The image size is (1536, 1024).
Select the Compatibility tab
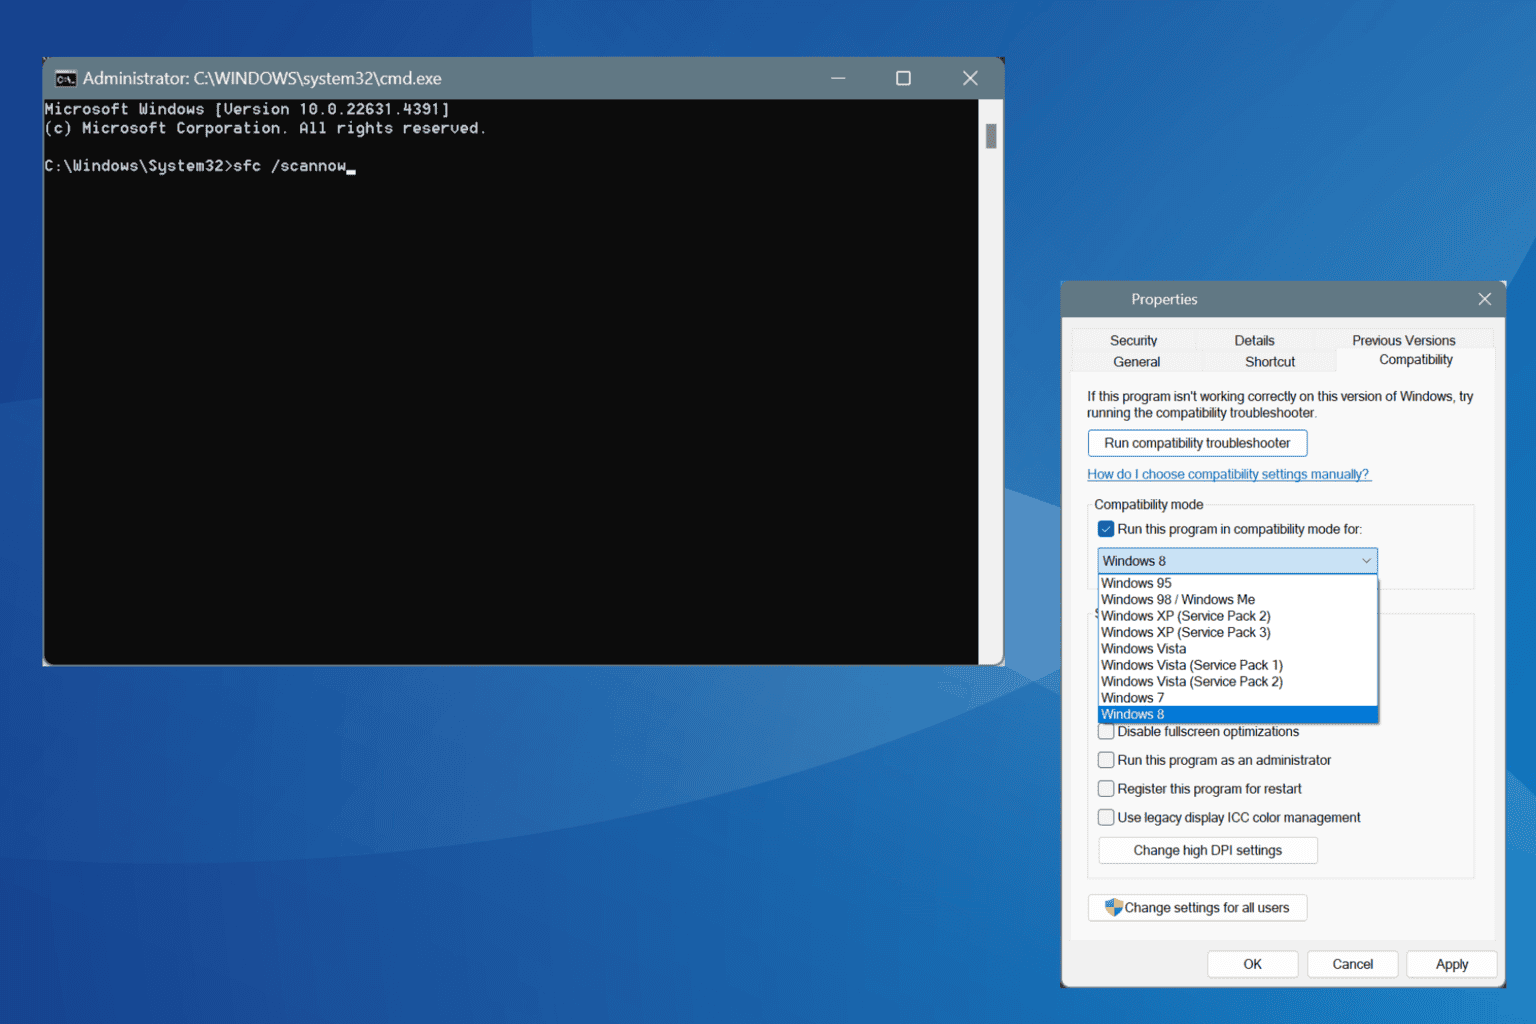[x=1416, y=360]
